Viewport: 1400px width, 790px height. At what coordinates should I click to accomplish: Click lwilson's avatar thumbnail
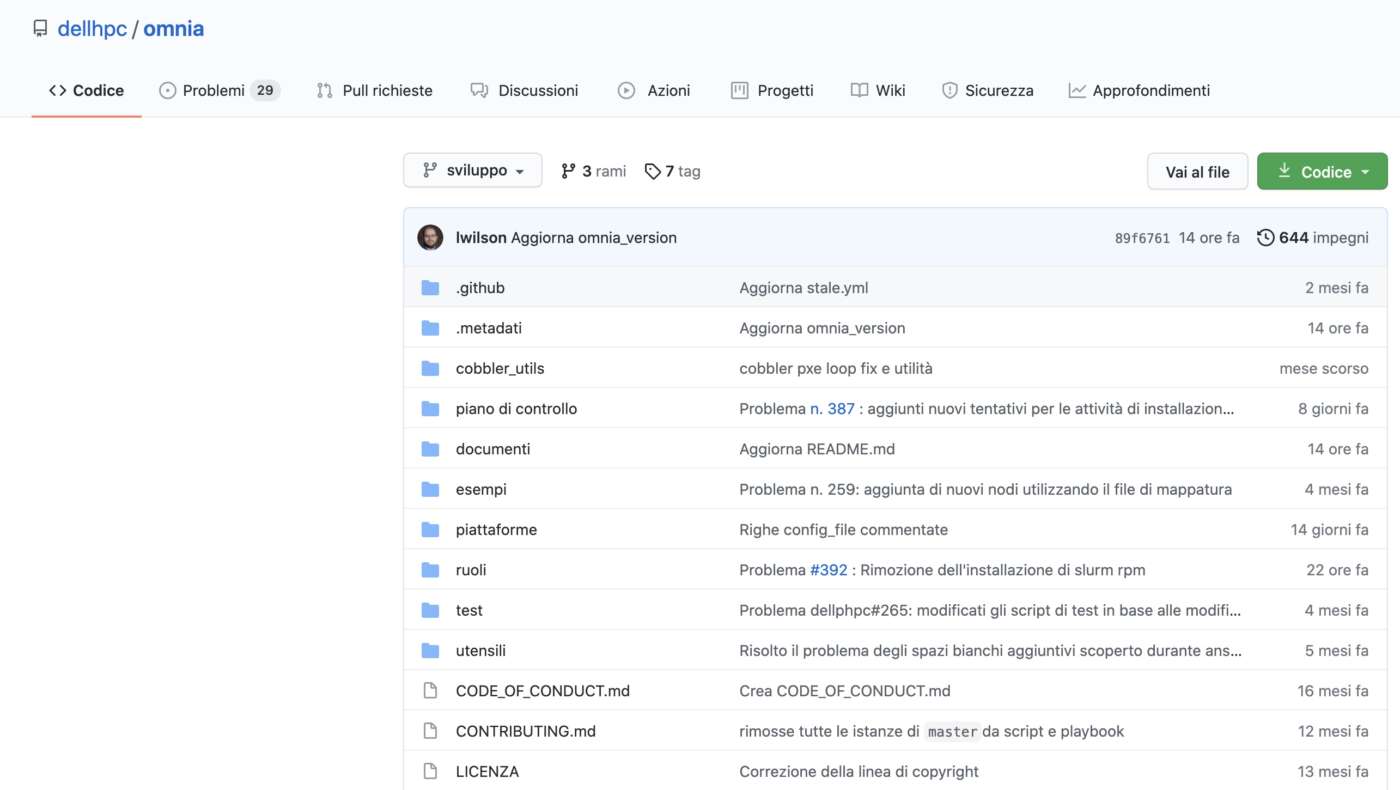coord(430,238)
